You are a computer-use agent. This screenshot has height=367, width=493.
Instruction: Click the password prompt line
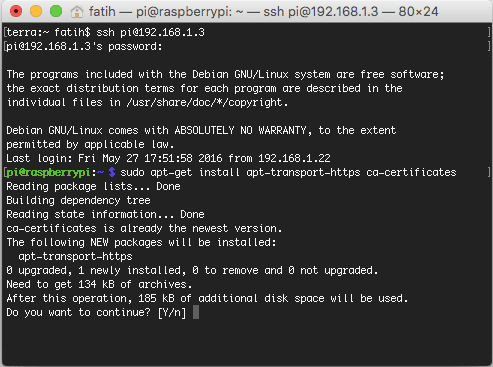click(x=84, y=46)
